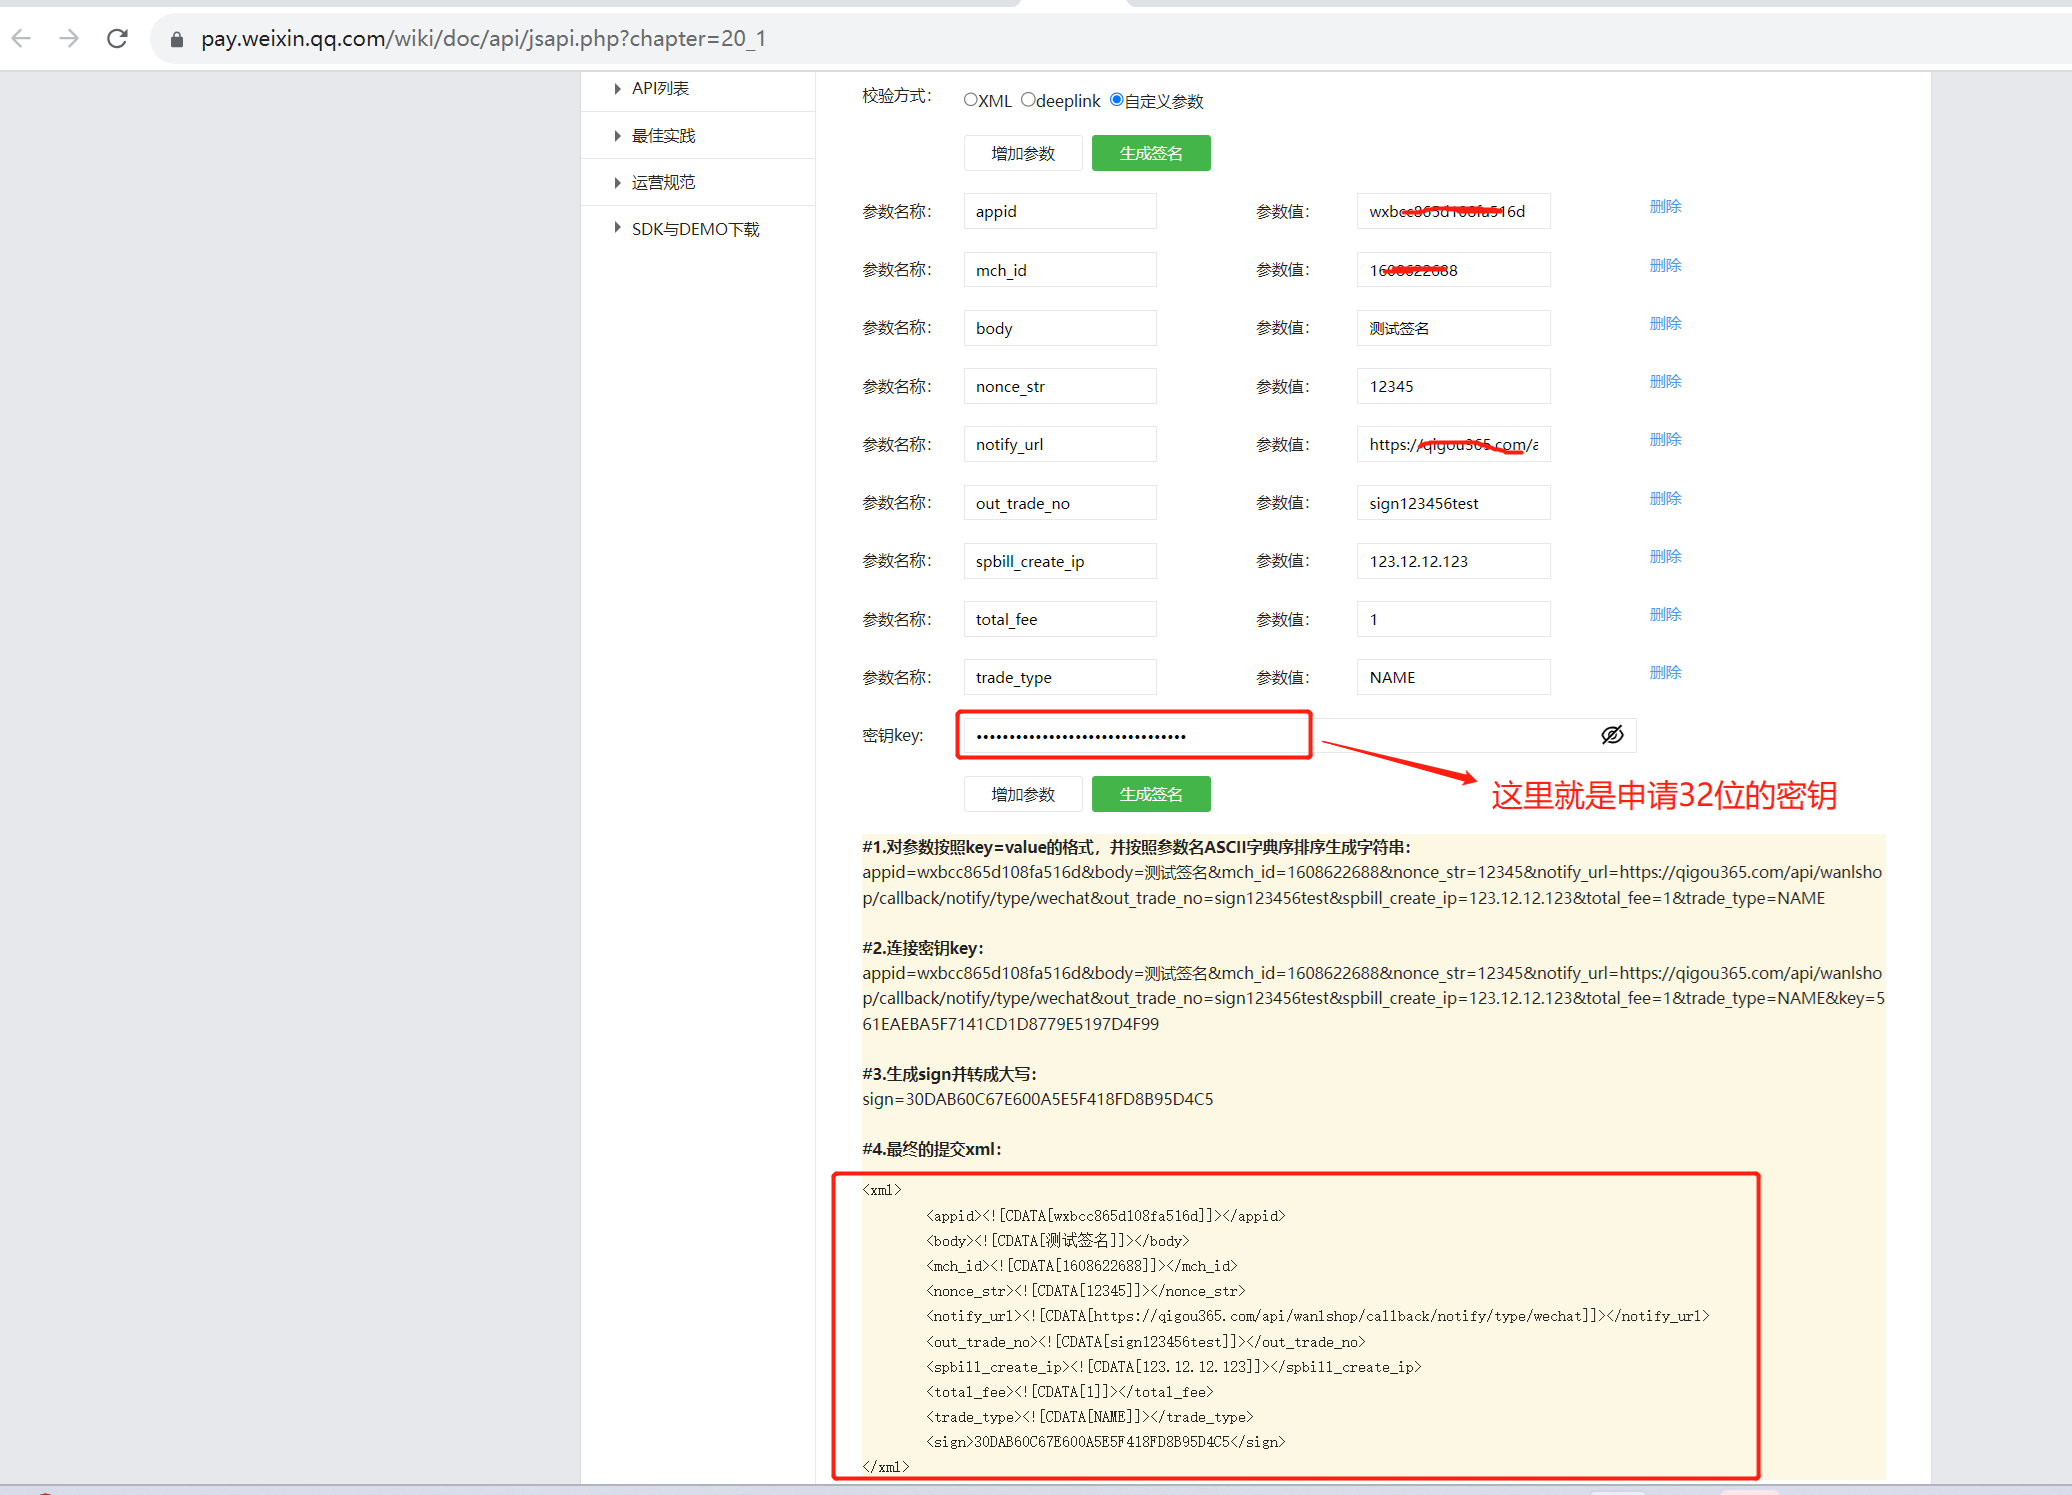Expand the 最佳实践 sidebar section
Image resolution: width=2072 pixels, height=1495 pixels.
pyautogui.click(x=663, y=135)
